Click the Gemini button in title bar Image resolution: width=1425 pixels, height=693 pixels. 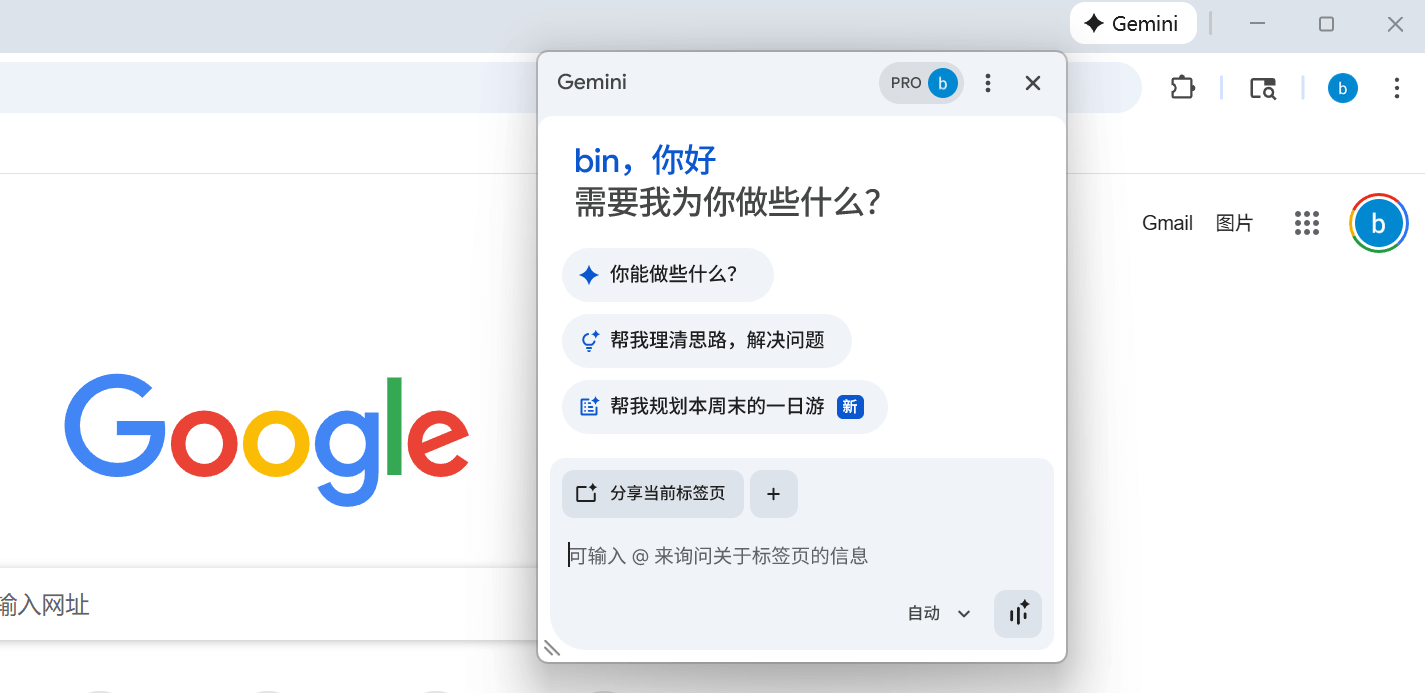[x=1132, y=24]
